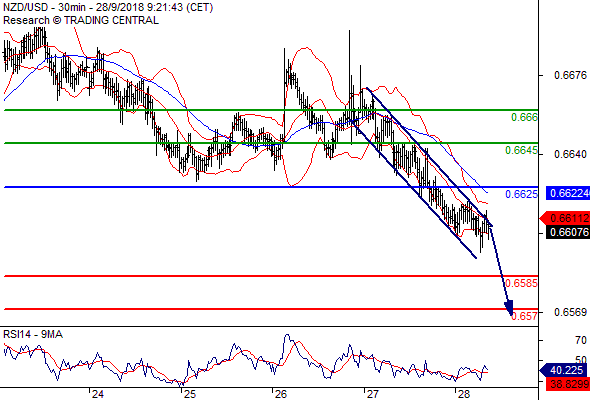Screen dimensions: 590x400
Task: Click the RSI14 - 9MA indicator label
Action: [x=33, y=334]
